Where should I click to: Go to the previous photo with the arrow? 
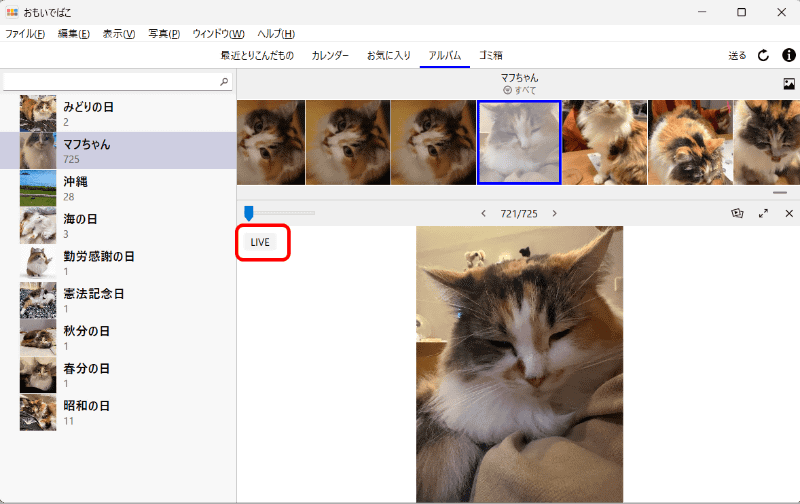(483, 213)
